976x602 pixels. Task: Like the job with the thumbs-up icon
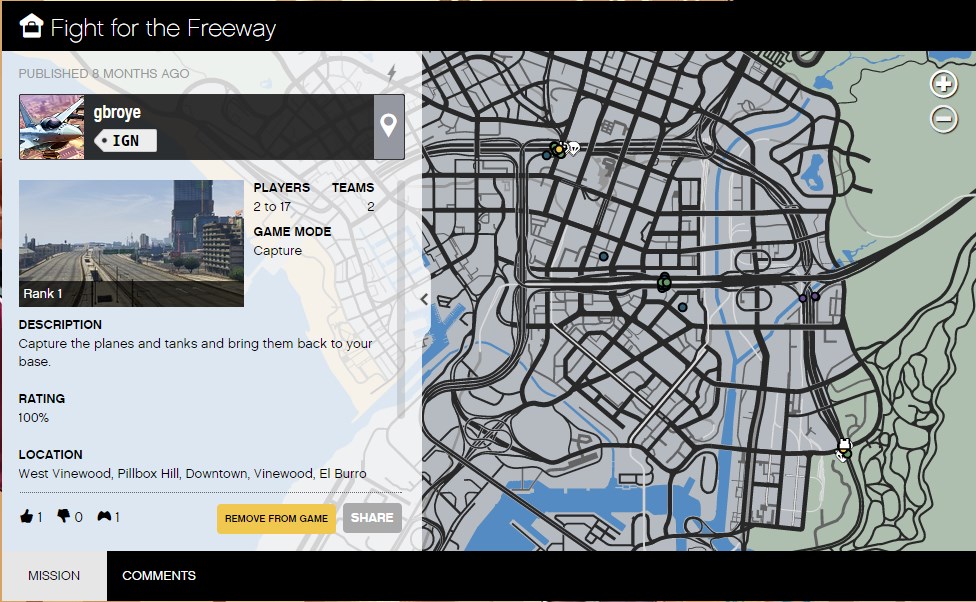click(26, 516)
